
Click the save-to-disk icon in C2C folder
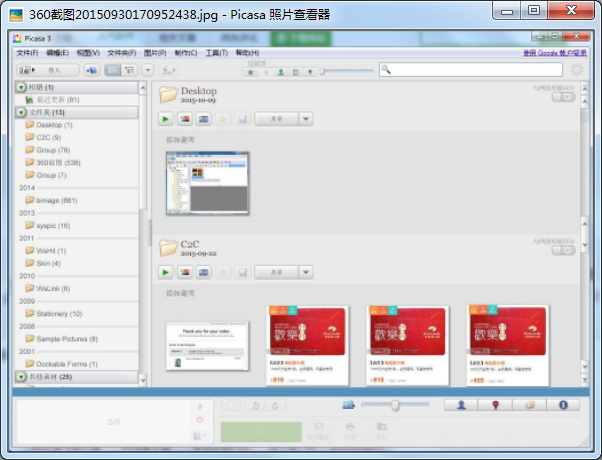[x=241, y=272]
